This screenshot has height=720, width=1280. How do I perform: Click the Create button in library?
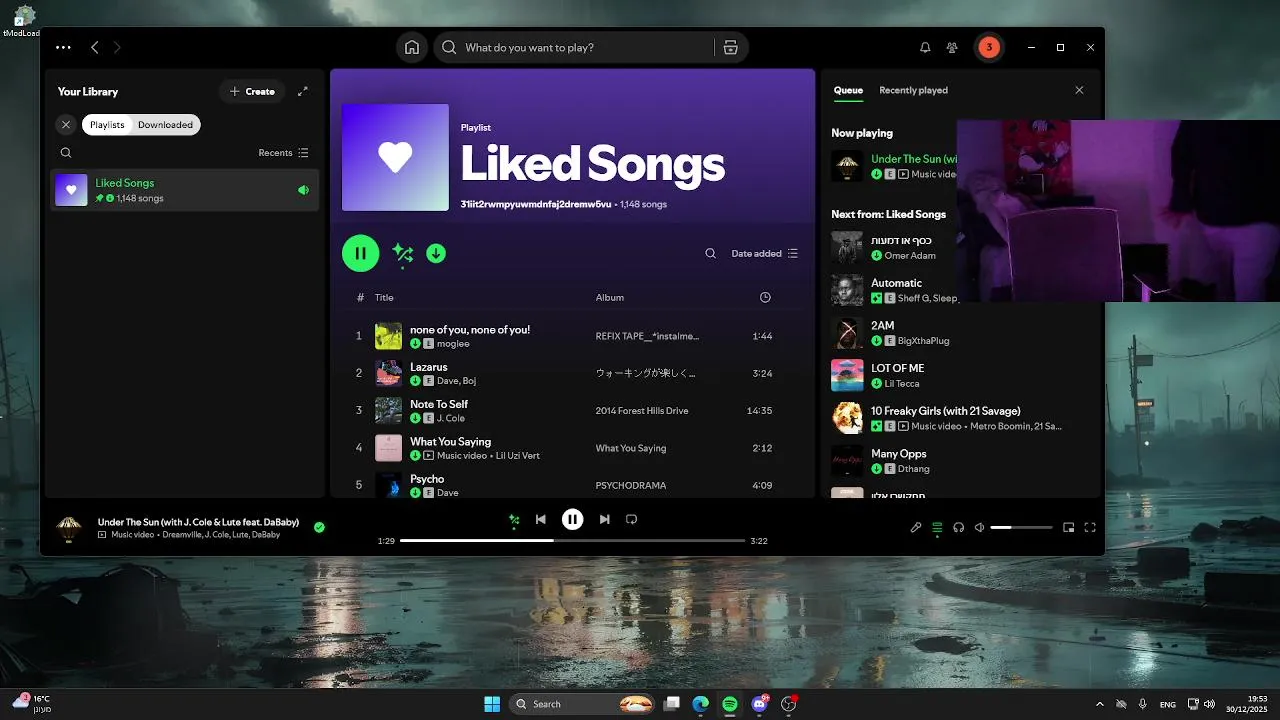click(252, 91)
